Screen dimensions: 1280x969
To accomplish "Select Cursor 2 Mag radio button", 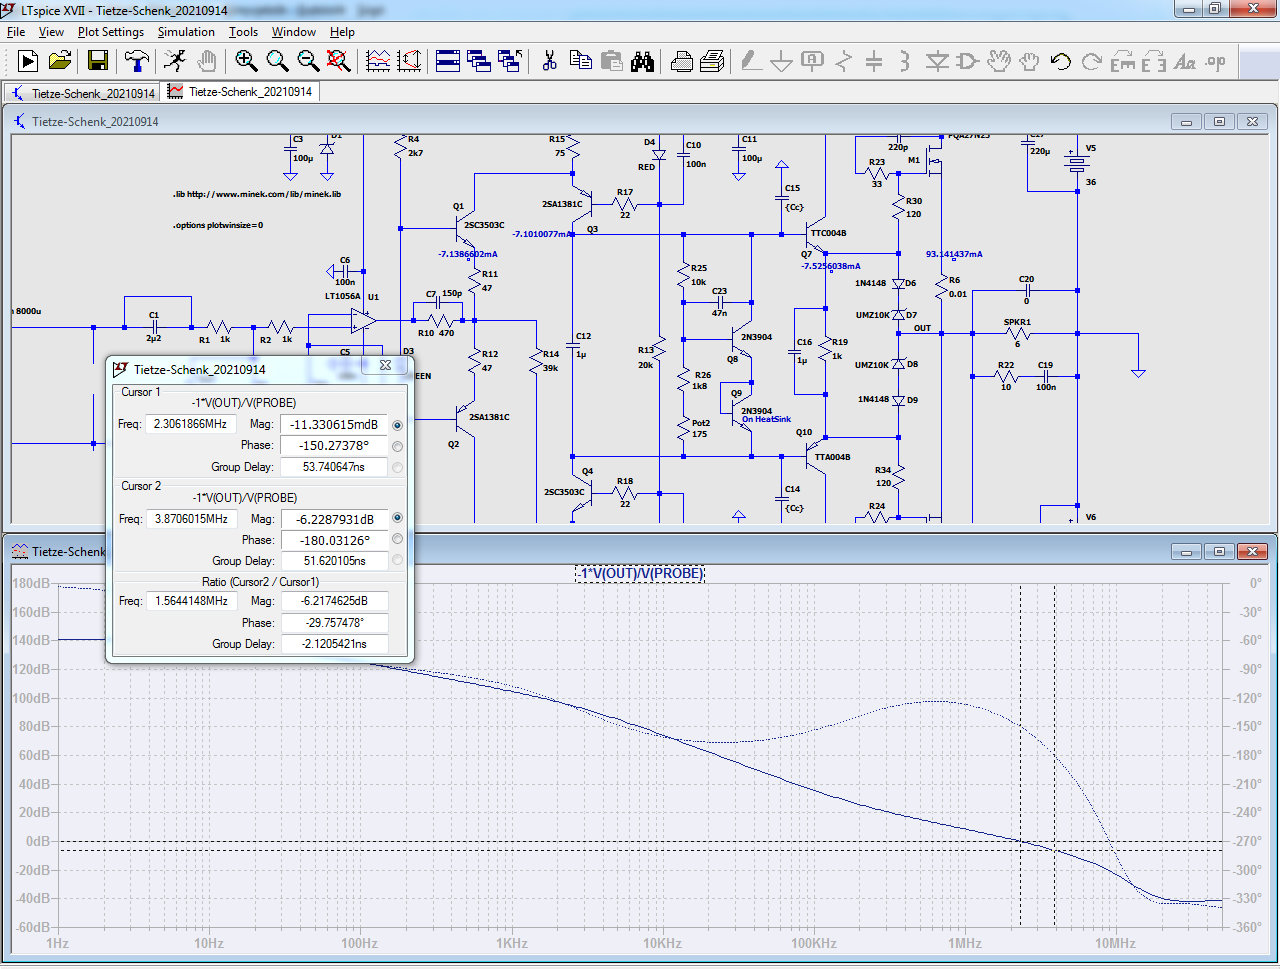I will (397, 518).
